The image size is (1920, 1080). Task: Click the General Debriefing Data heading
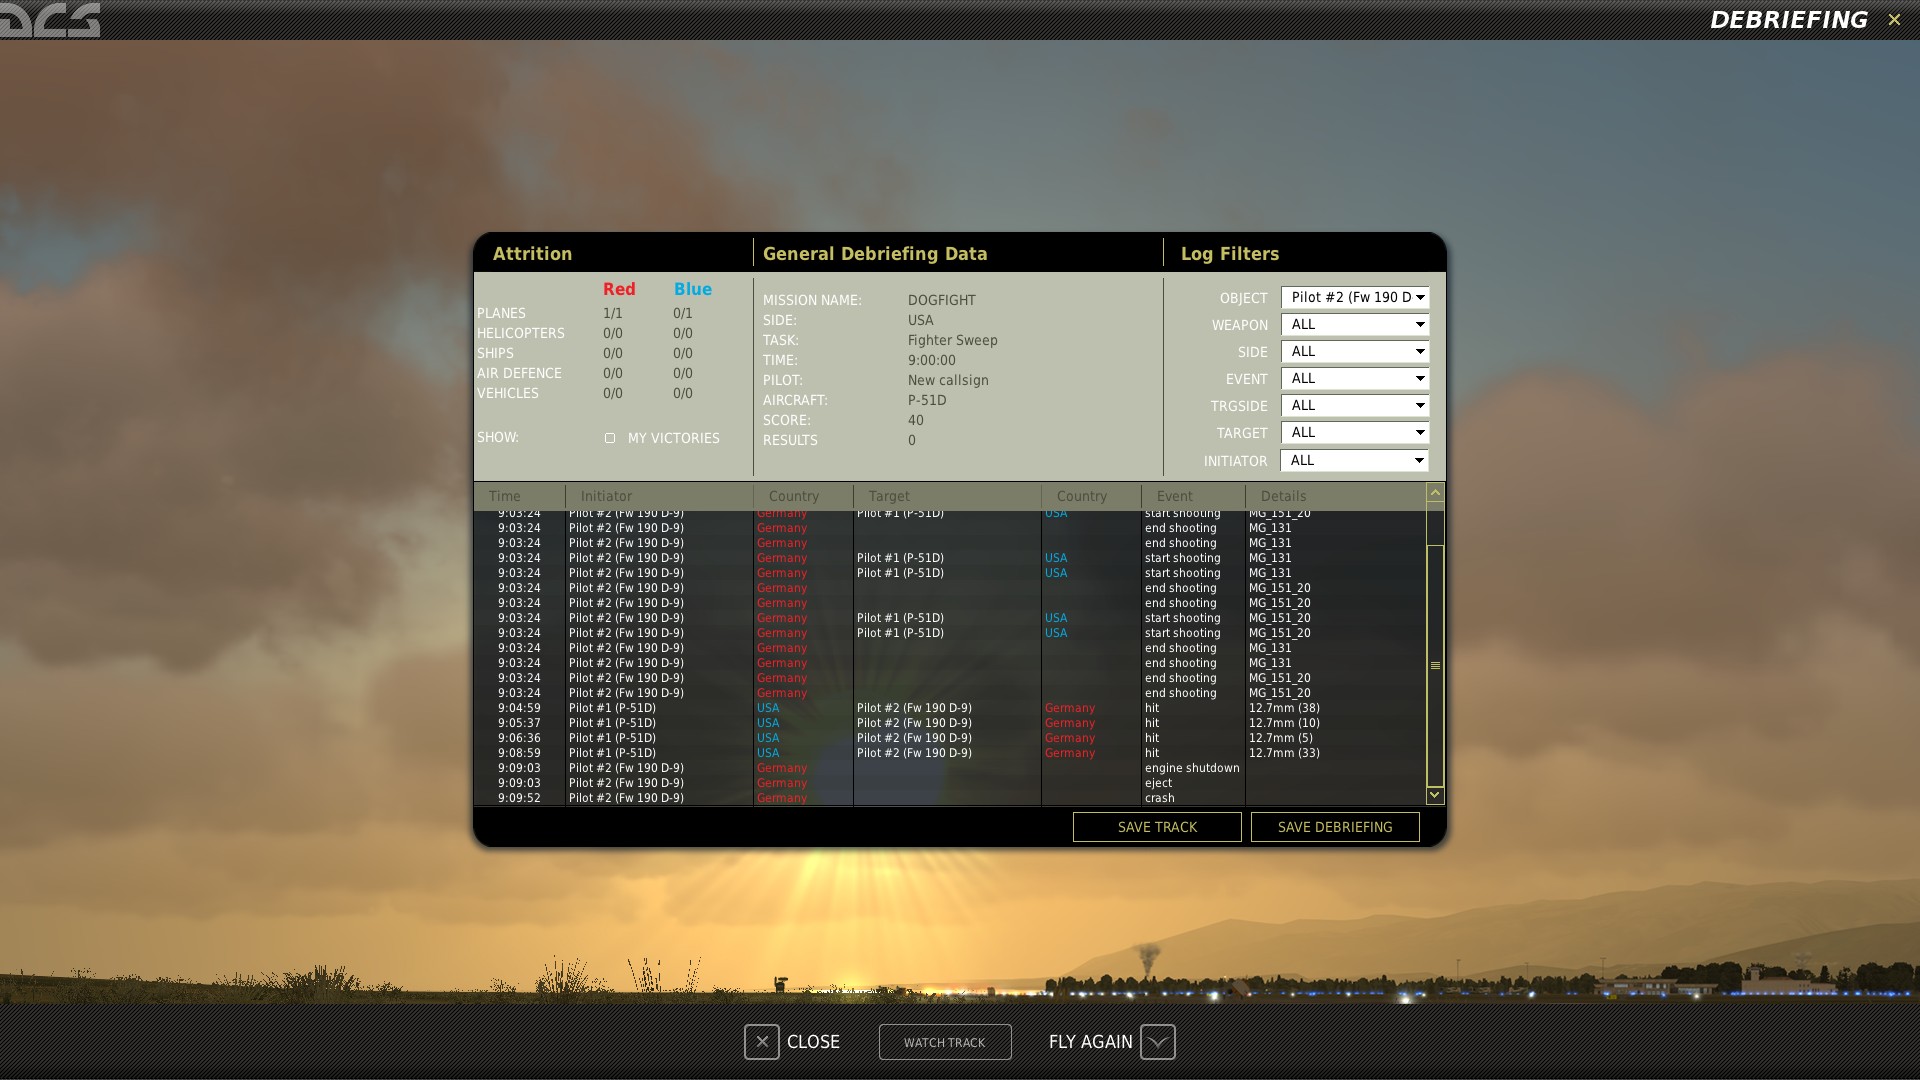[875, 254]
